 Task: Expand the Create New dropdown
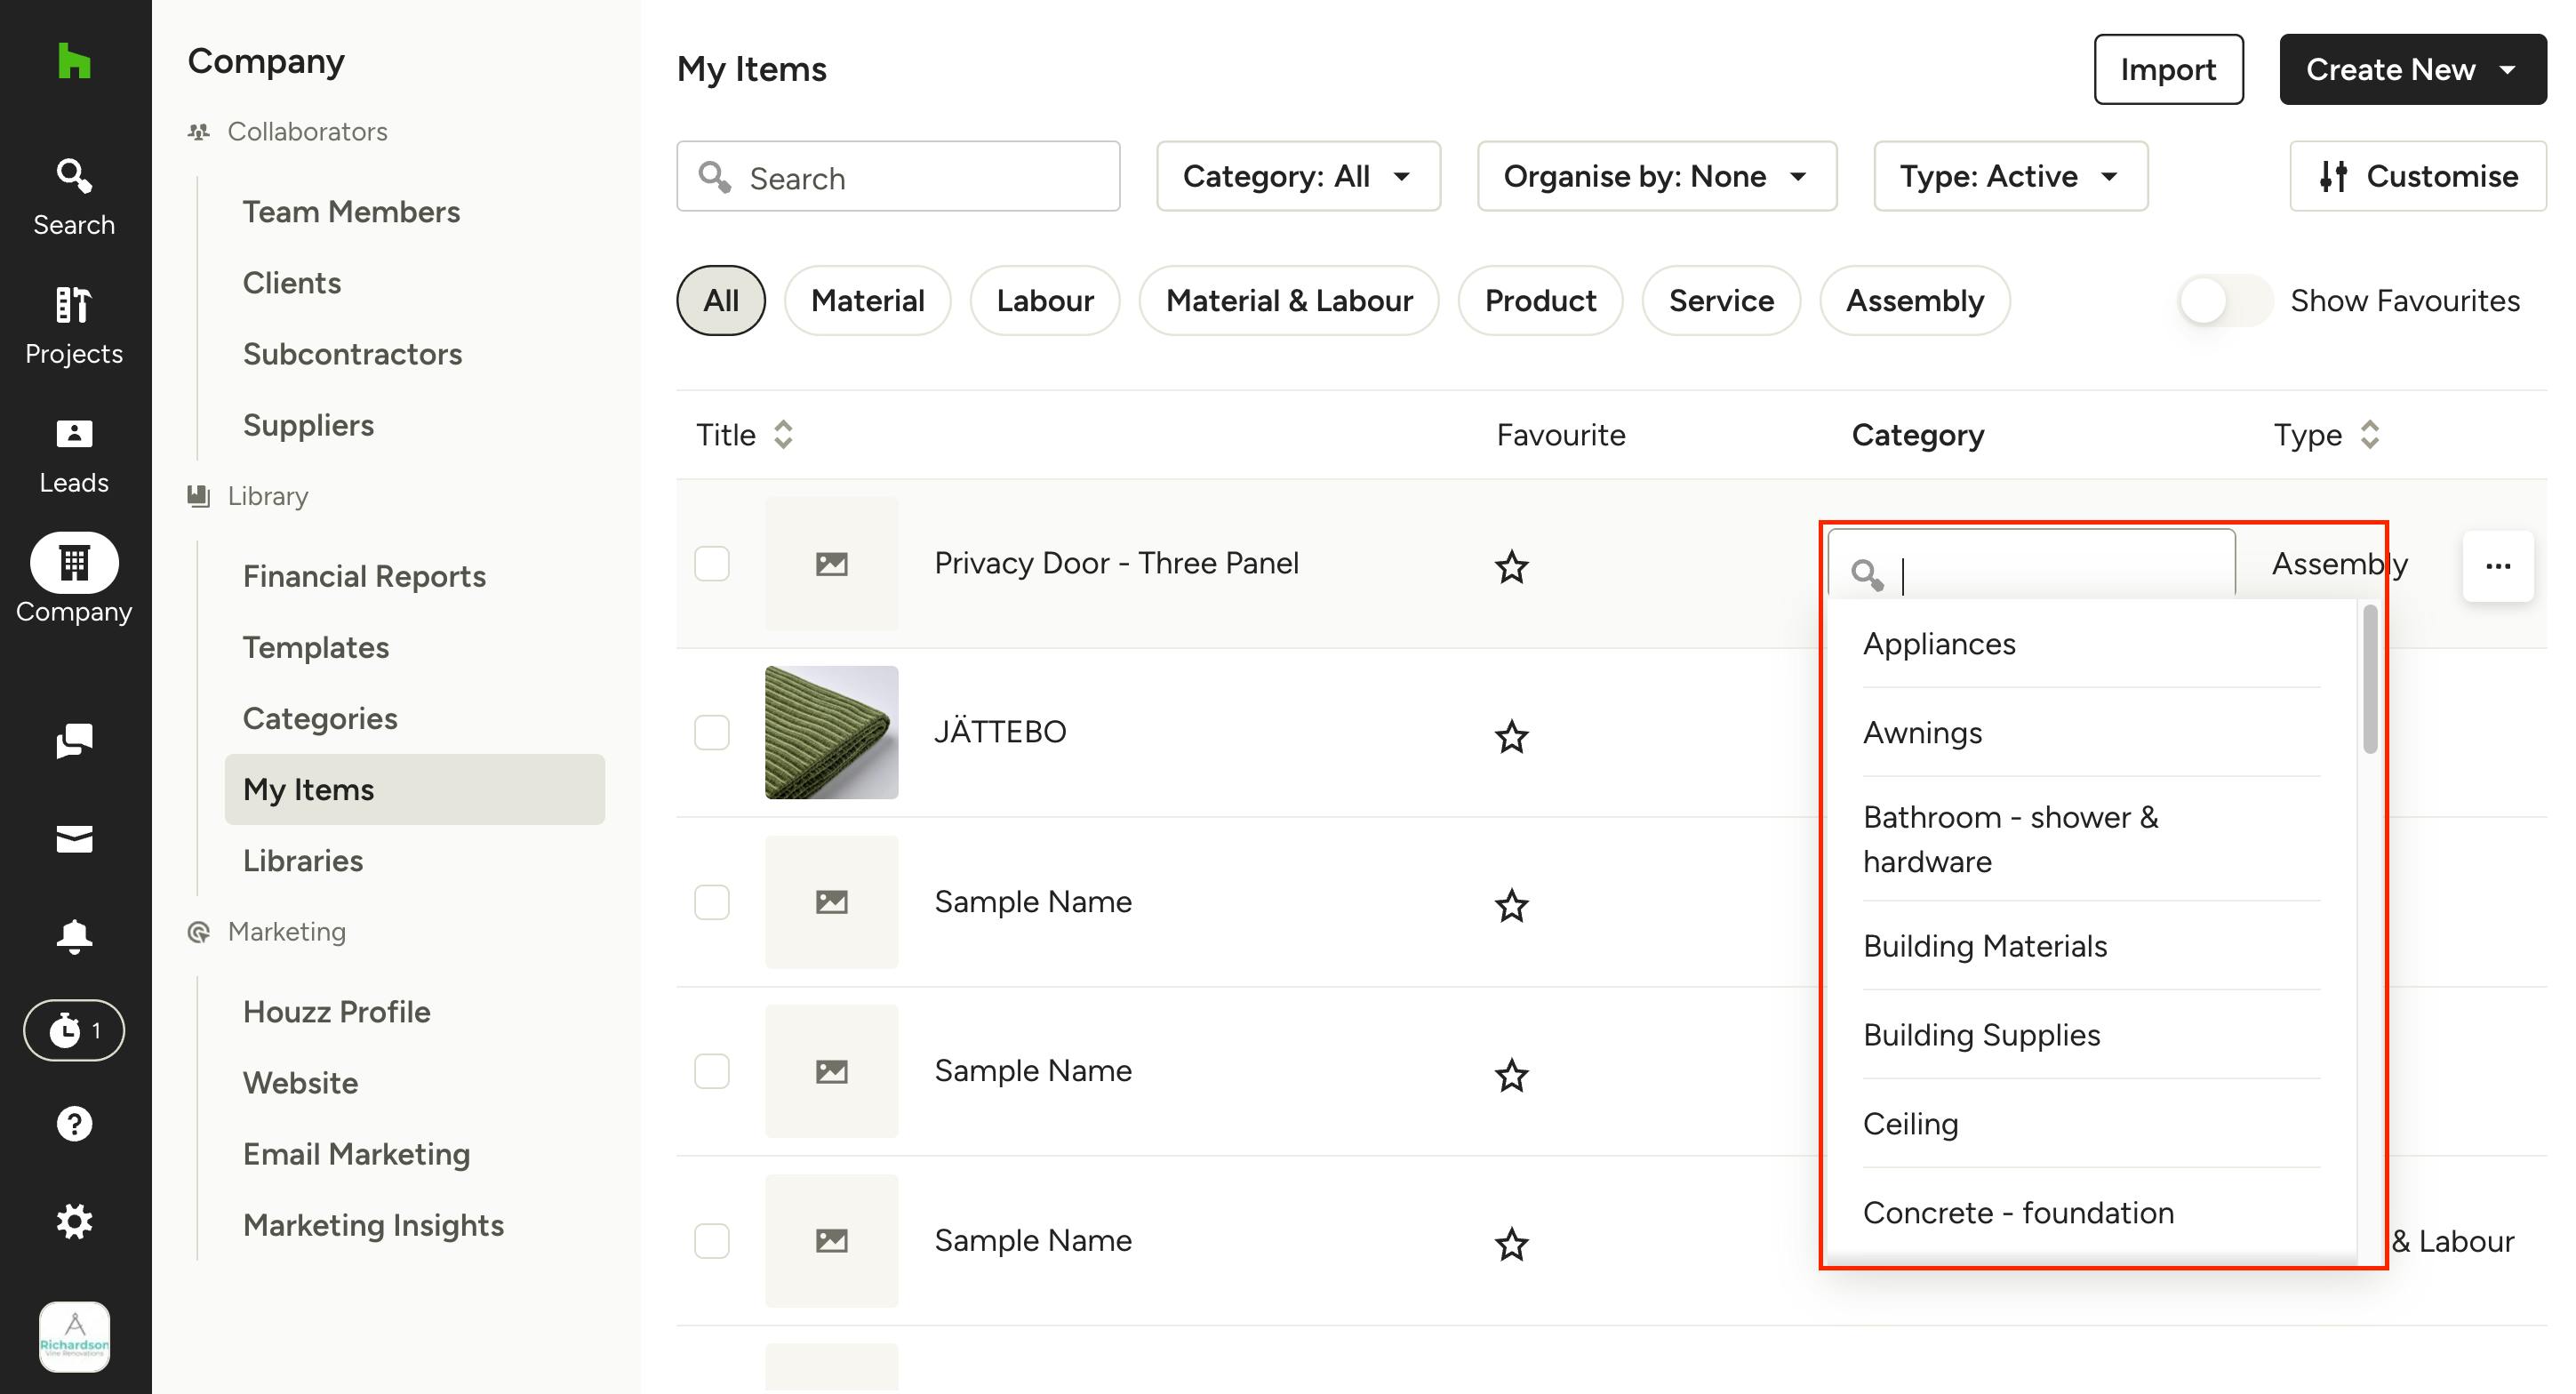point(2413,69)
